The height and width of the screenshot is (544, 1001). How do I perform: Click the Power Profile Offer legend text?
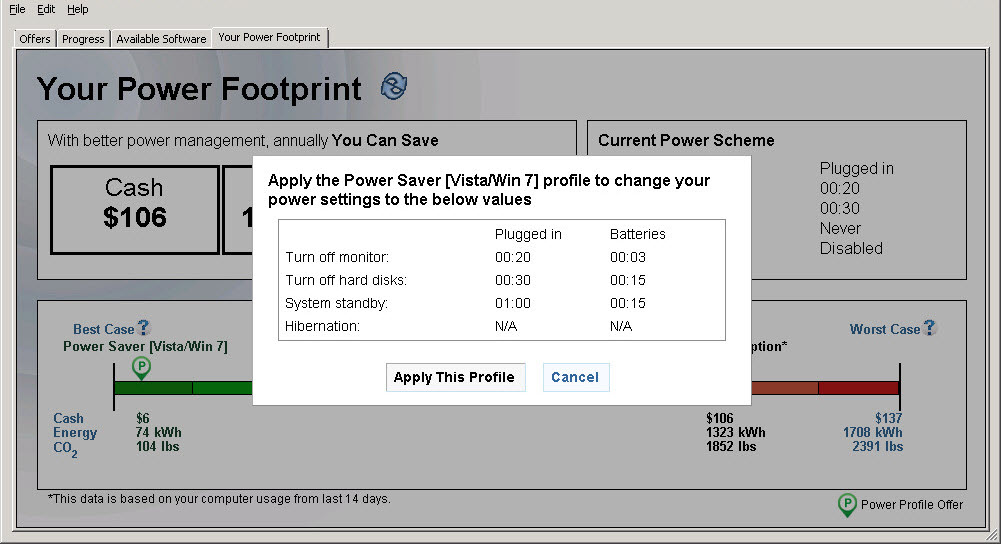point(912,505)
